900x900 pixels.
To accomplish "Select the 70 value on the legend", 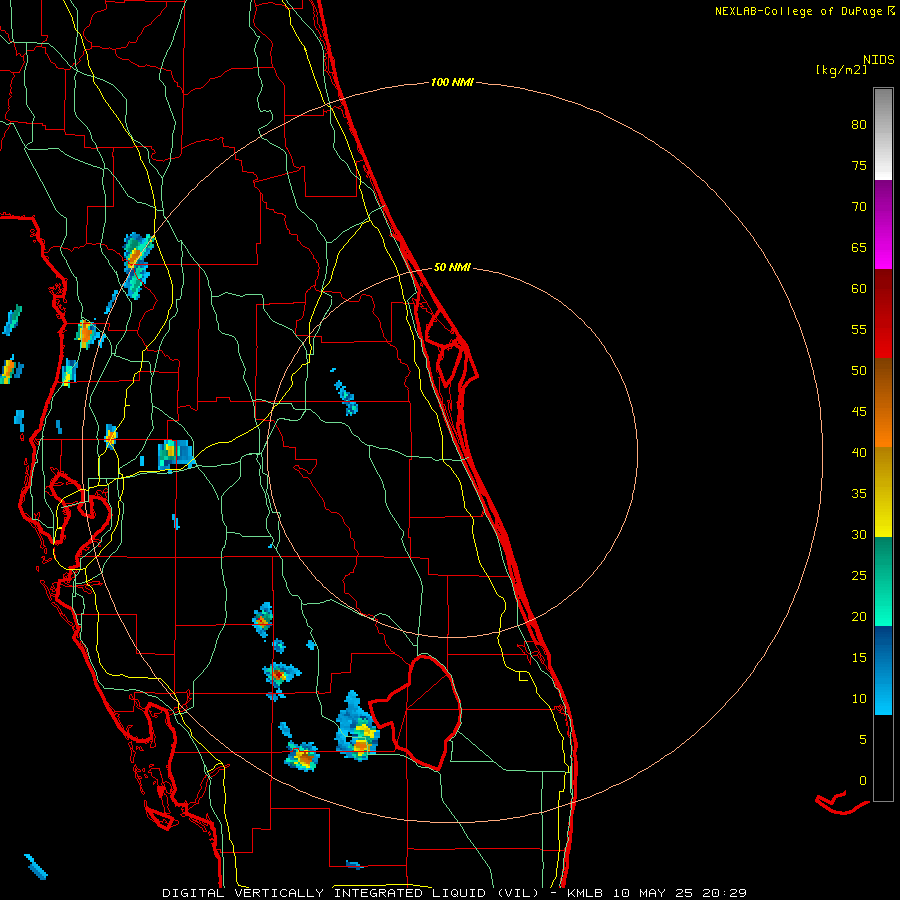I will [859, 207].
